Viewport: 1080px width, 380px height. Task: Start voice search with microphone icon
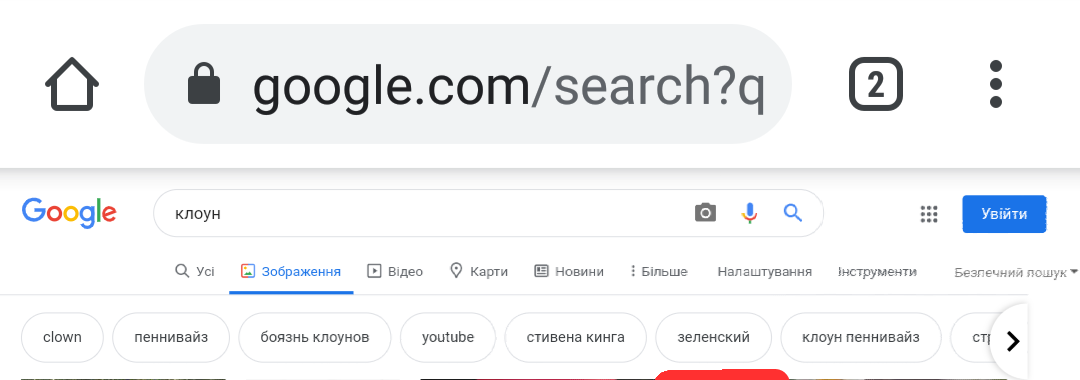pyautogui.click(x=749, y=213)
